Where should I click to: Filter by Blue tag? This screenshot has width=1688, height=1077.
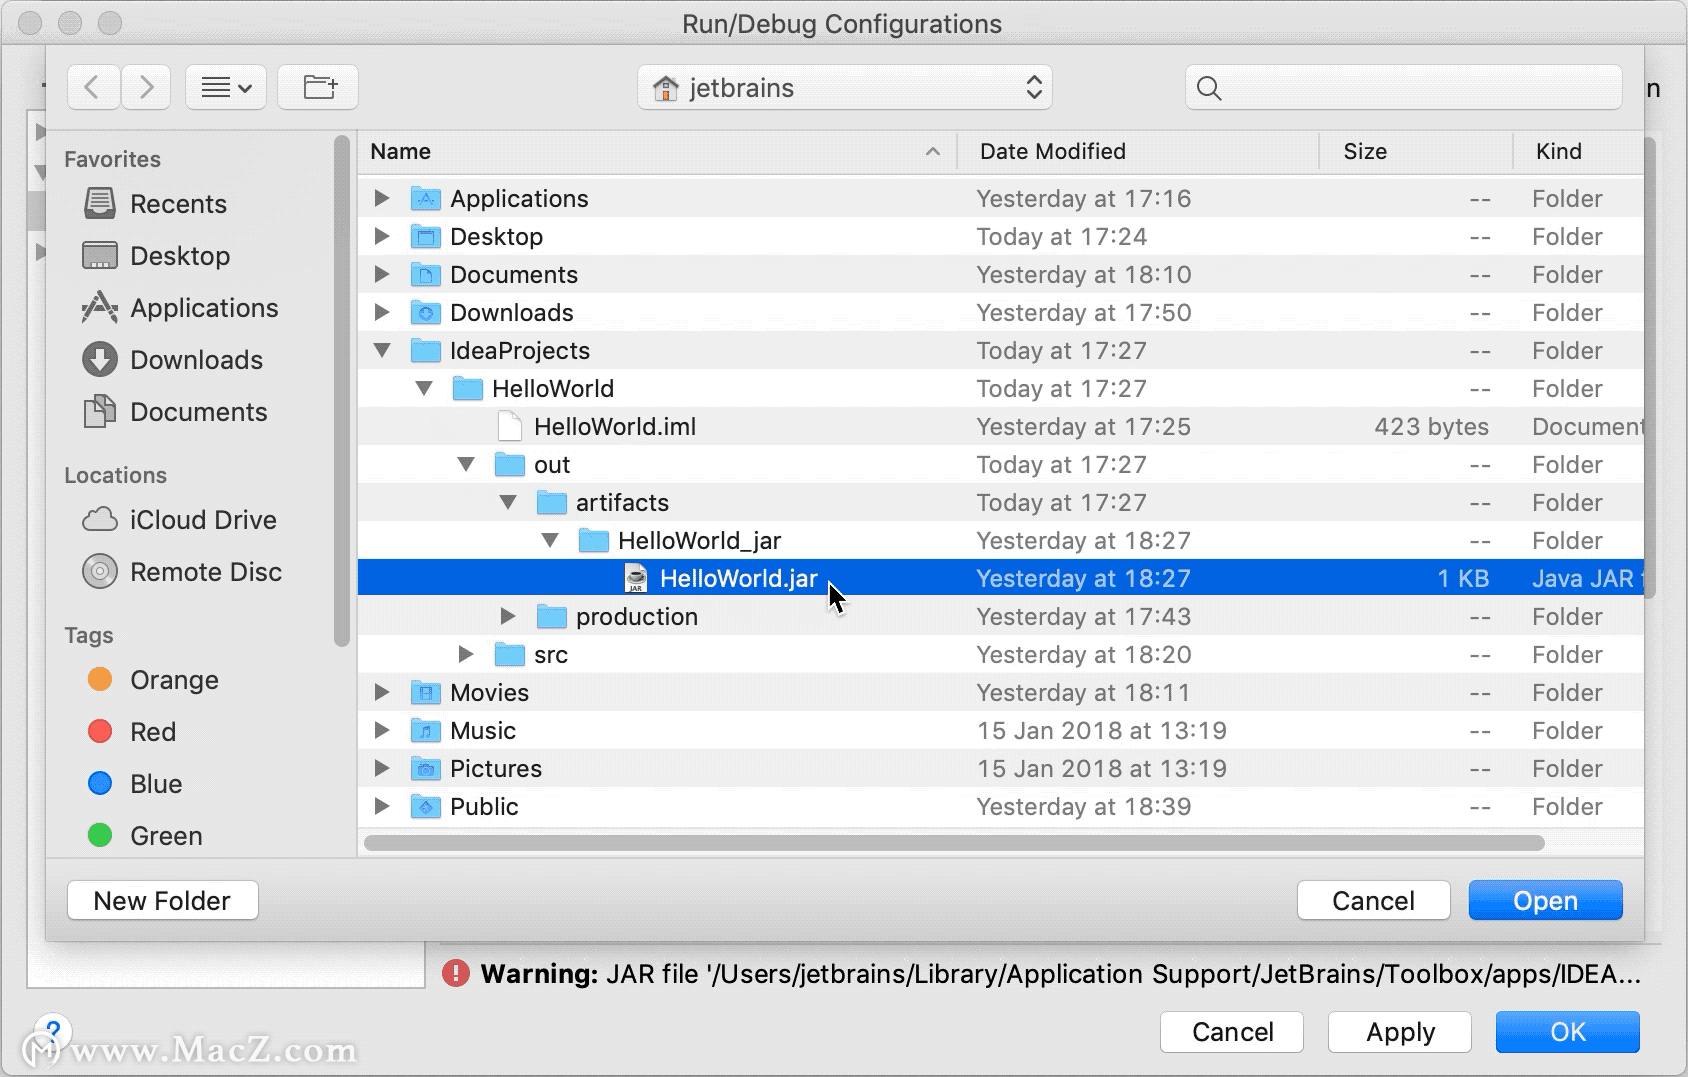coord(135,784)
